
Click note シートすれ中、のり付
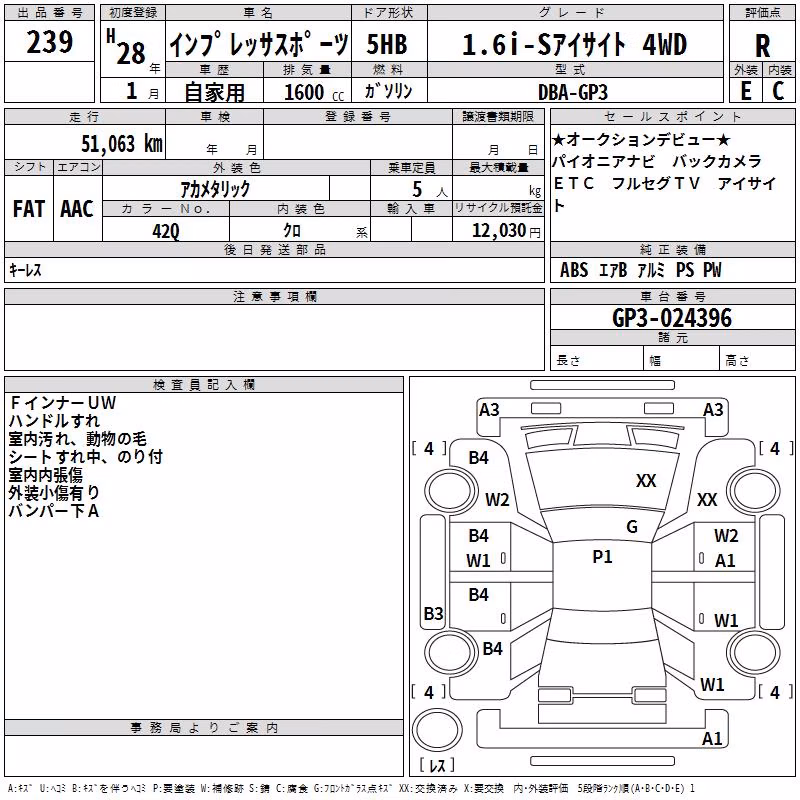click(86, 457)
